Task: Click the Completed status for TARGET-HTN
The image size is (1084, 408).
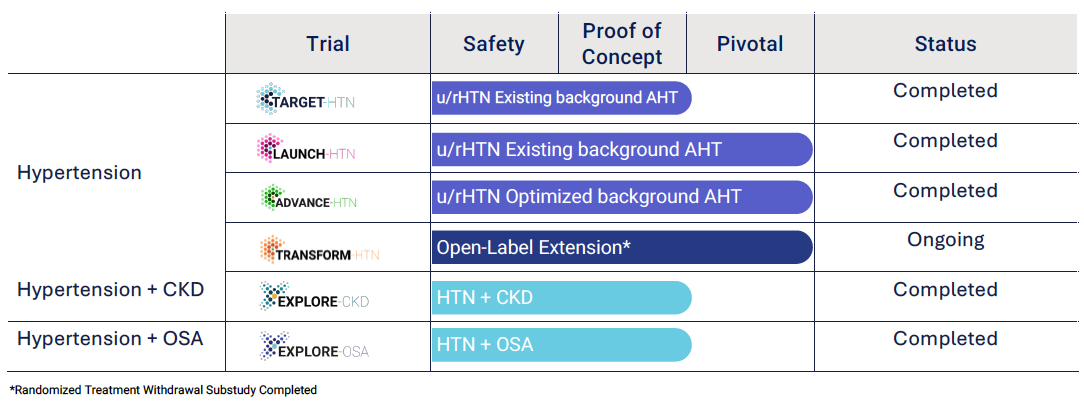Action: [x=945, y=91]
